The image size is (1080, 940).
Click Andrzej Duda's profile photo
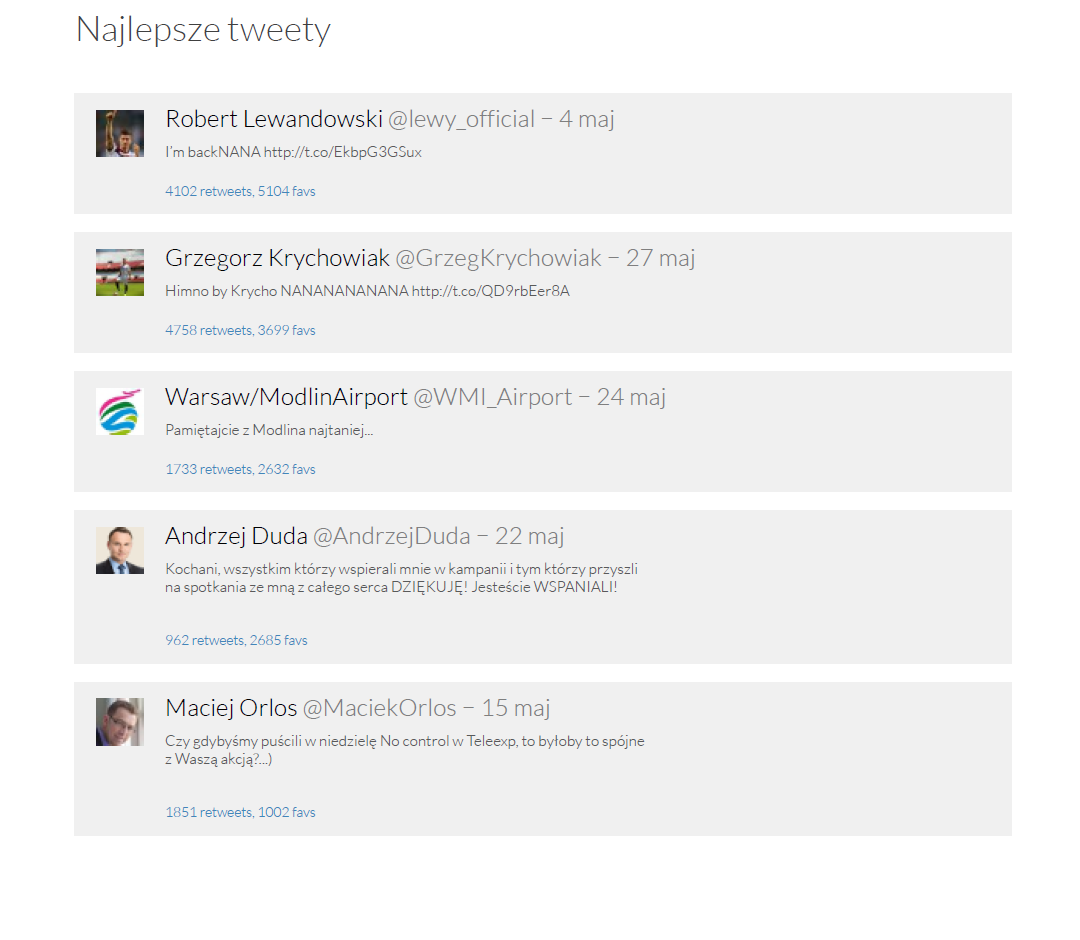pyautogui.click(x=119, y=549)
